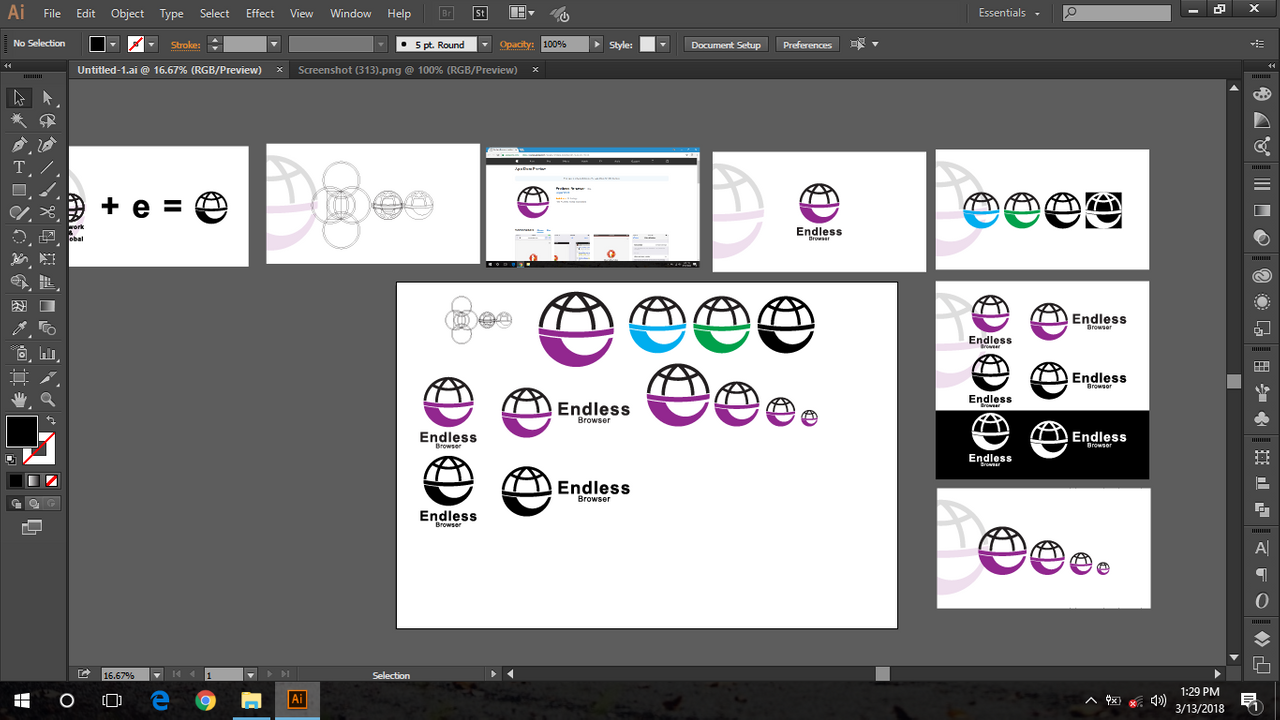Open the Style dropdown arrow
Viewport: 1280px width, 720px height.
pos(662,44)
